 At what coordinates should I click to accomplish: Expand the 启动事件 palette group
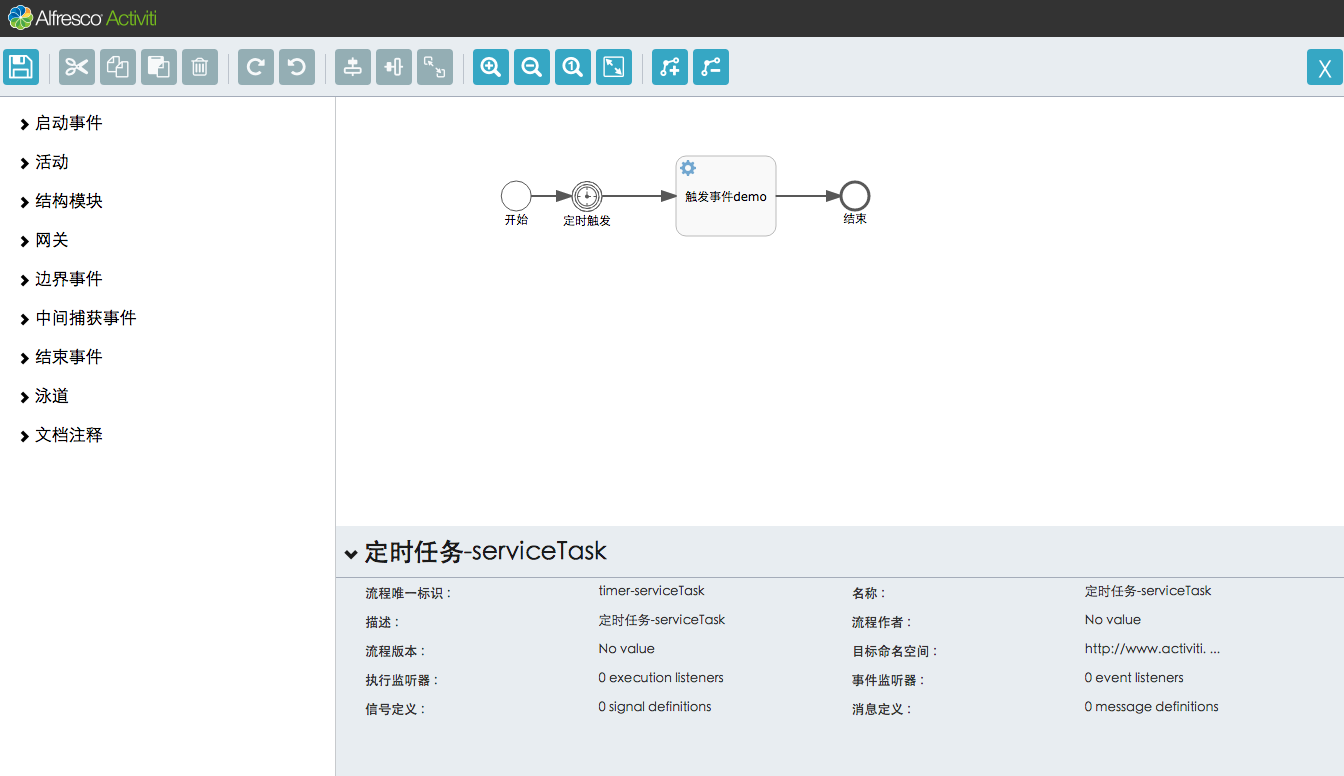click(61, 123)
